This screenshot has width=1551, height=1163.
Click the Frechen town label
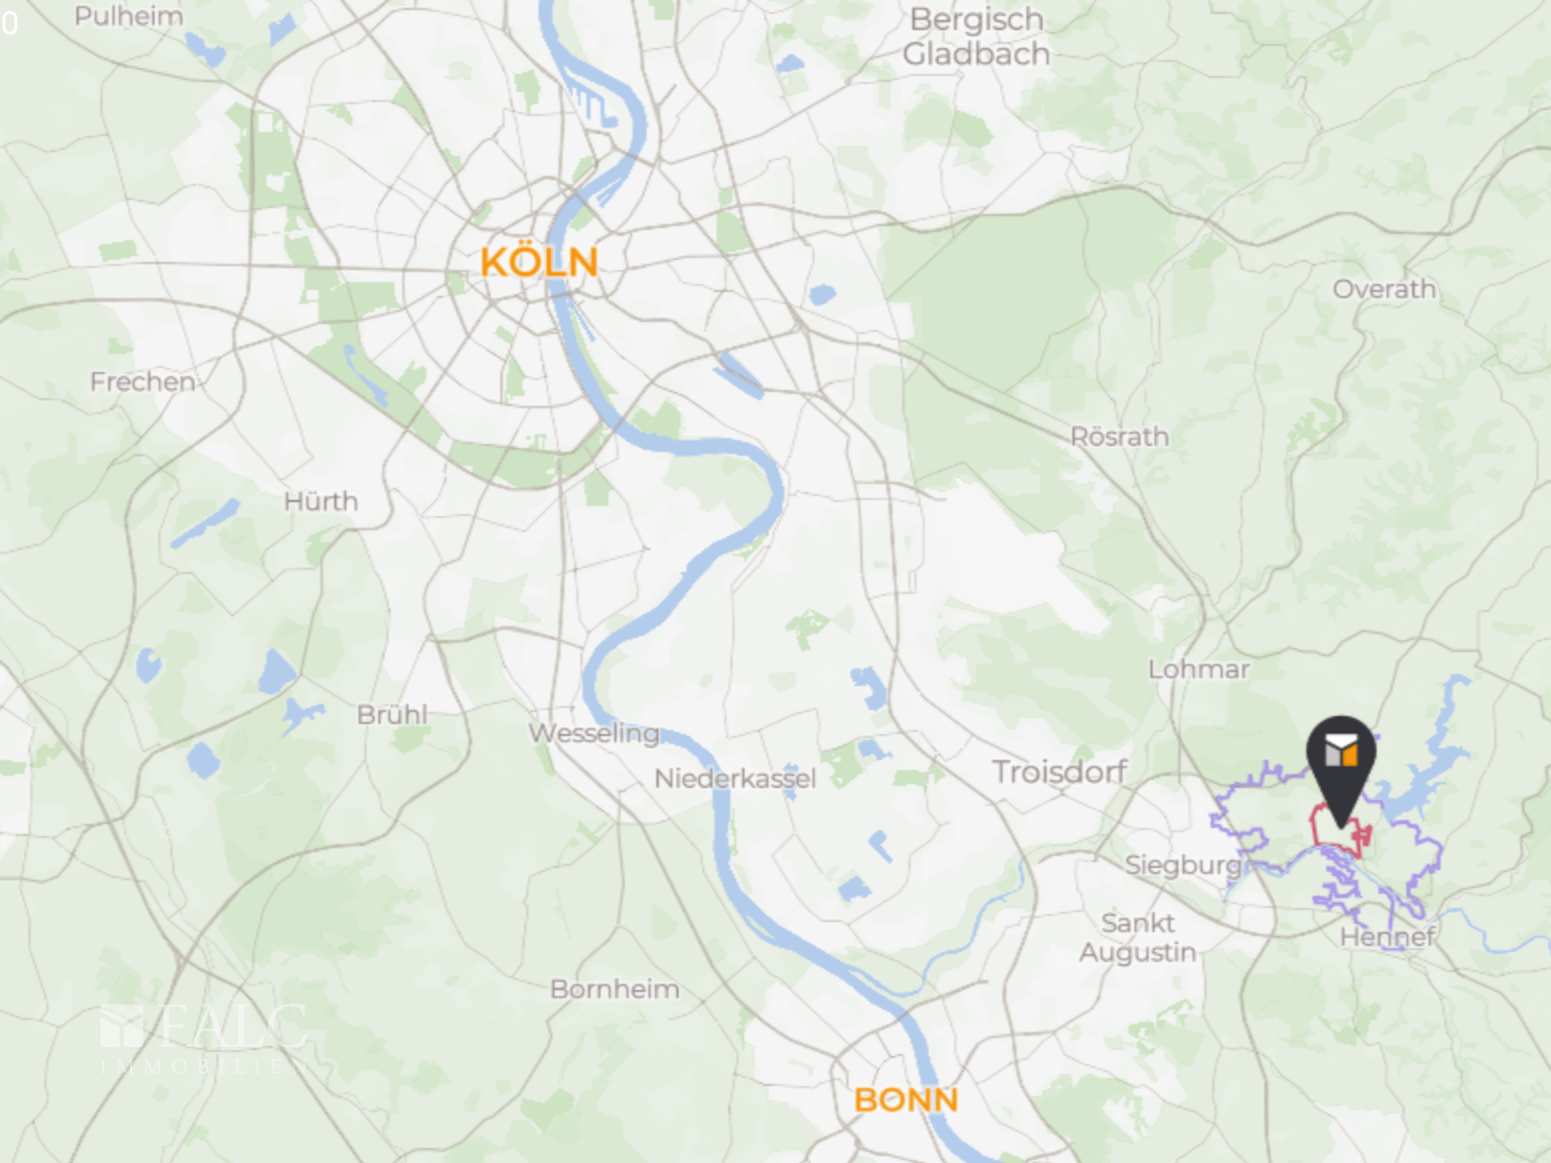(x=142, y=382)
